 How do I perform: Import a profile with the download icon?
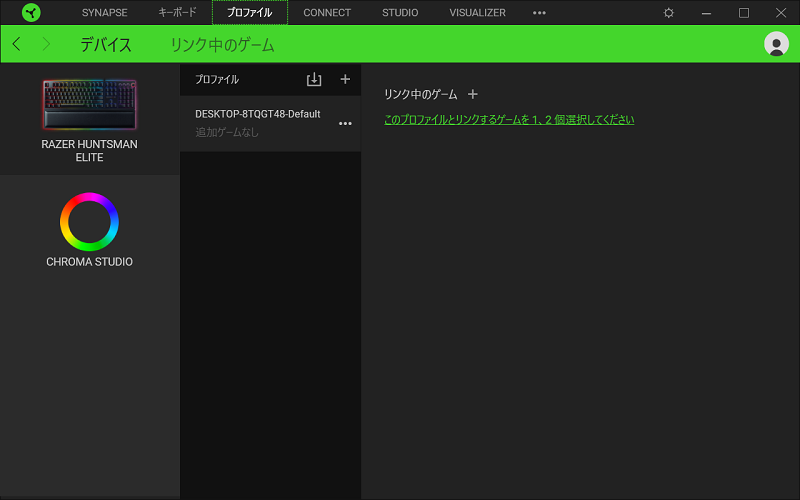[314, 79]
